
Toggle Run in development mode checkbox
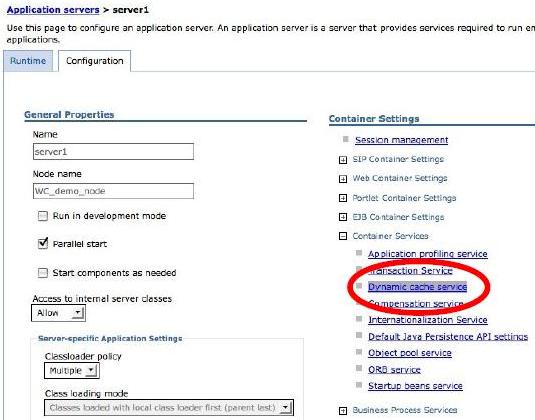coord(43,216)
